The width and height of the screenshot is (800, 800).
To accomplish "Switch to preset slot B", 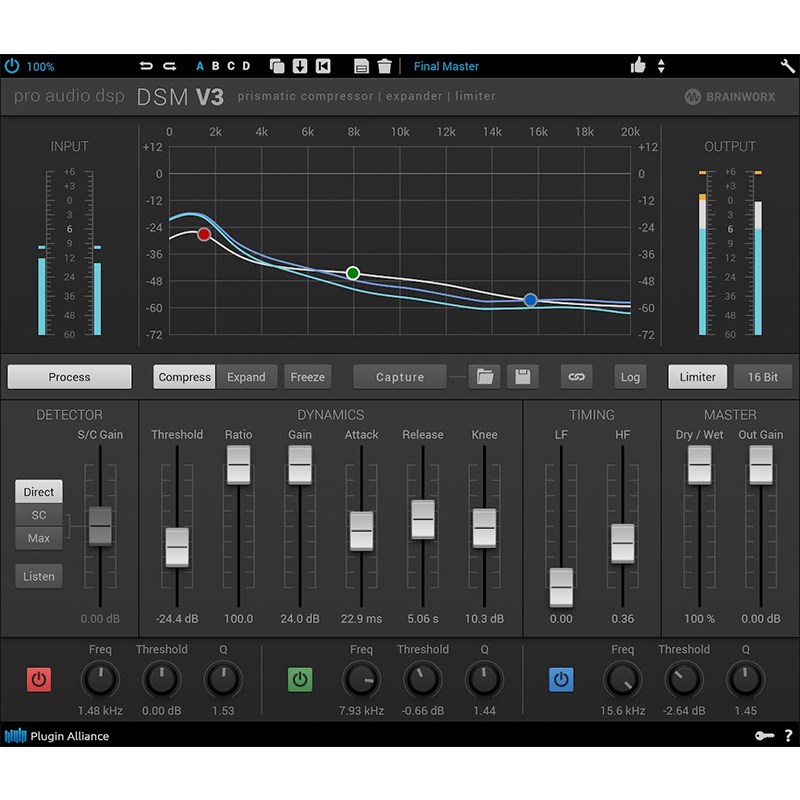I will [215, 67].
